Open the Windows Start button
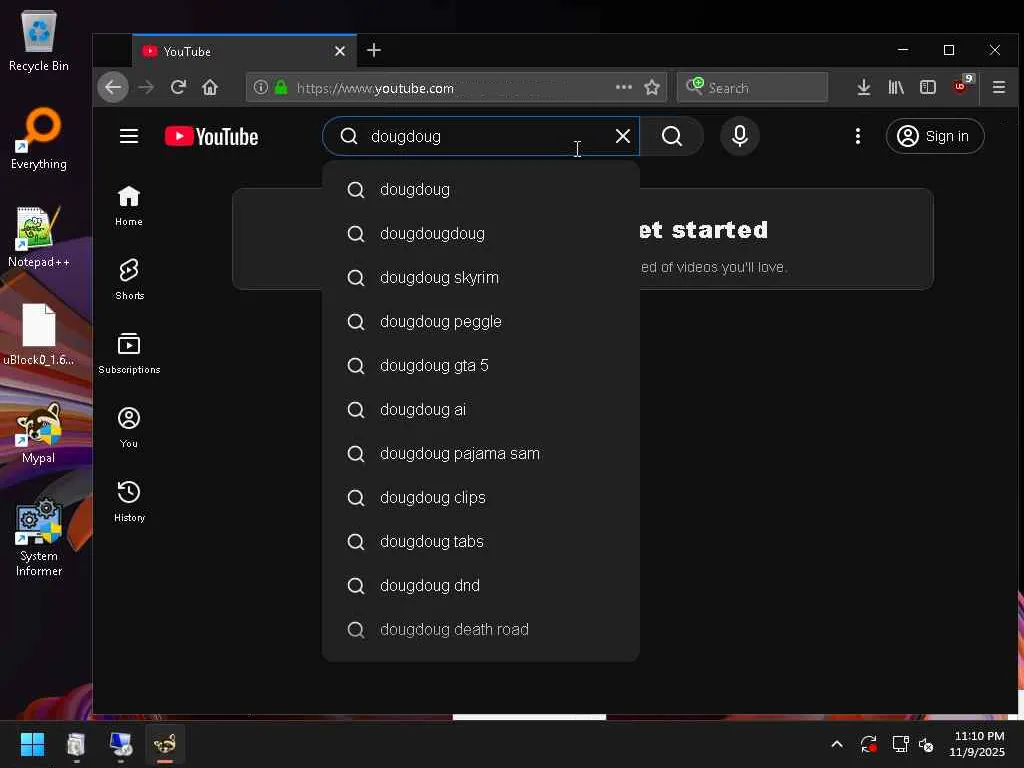This screenshot has height=768, width=1024. pyautogui.click(x=32, y=744)
